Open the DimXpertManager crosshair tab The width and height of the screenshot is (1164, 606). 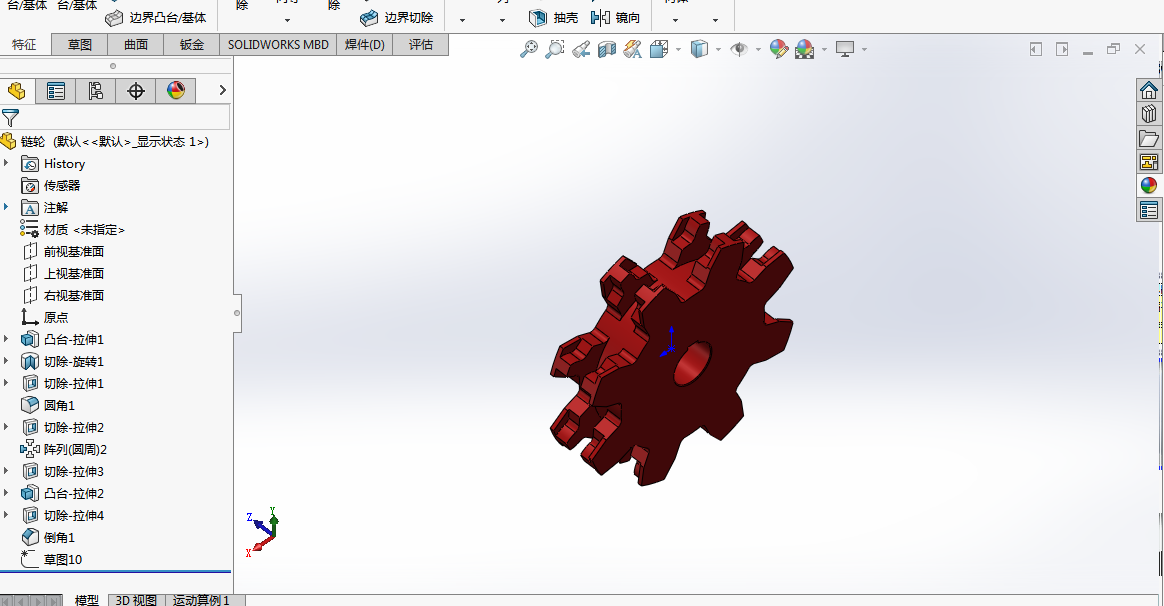(x=136, y=91)
